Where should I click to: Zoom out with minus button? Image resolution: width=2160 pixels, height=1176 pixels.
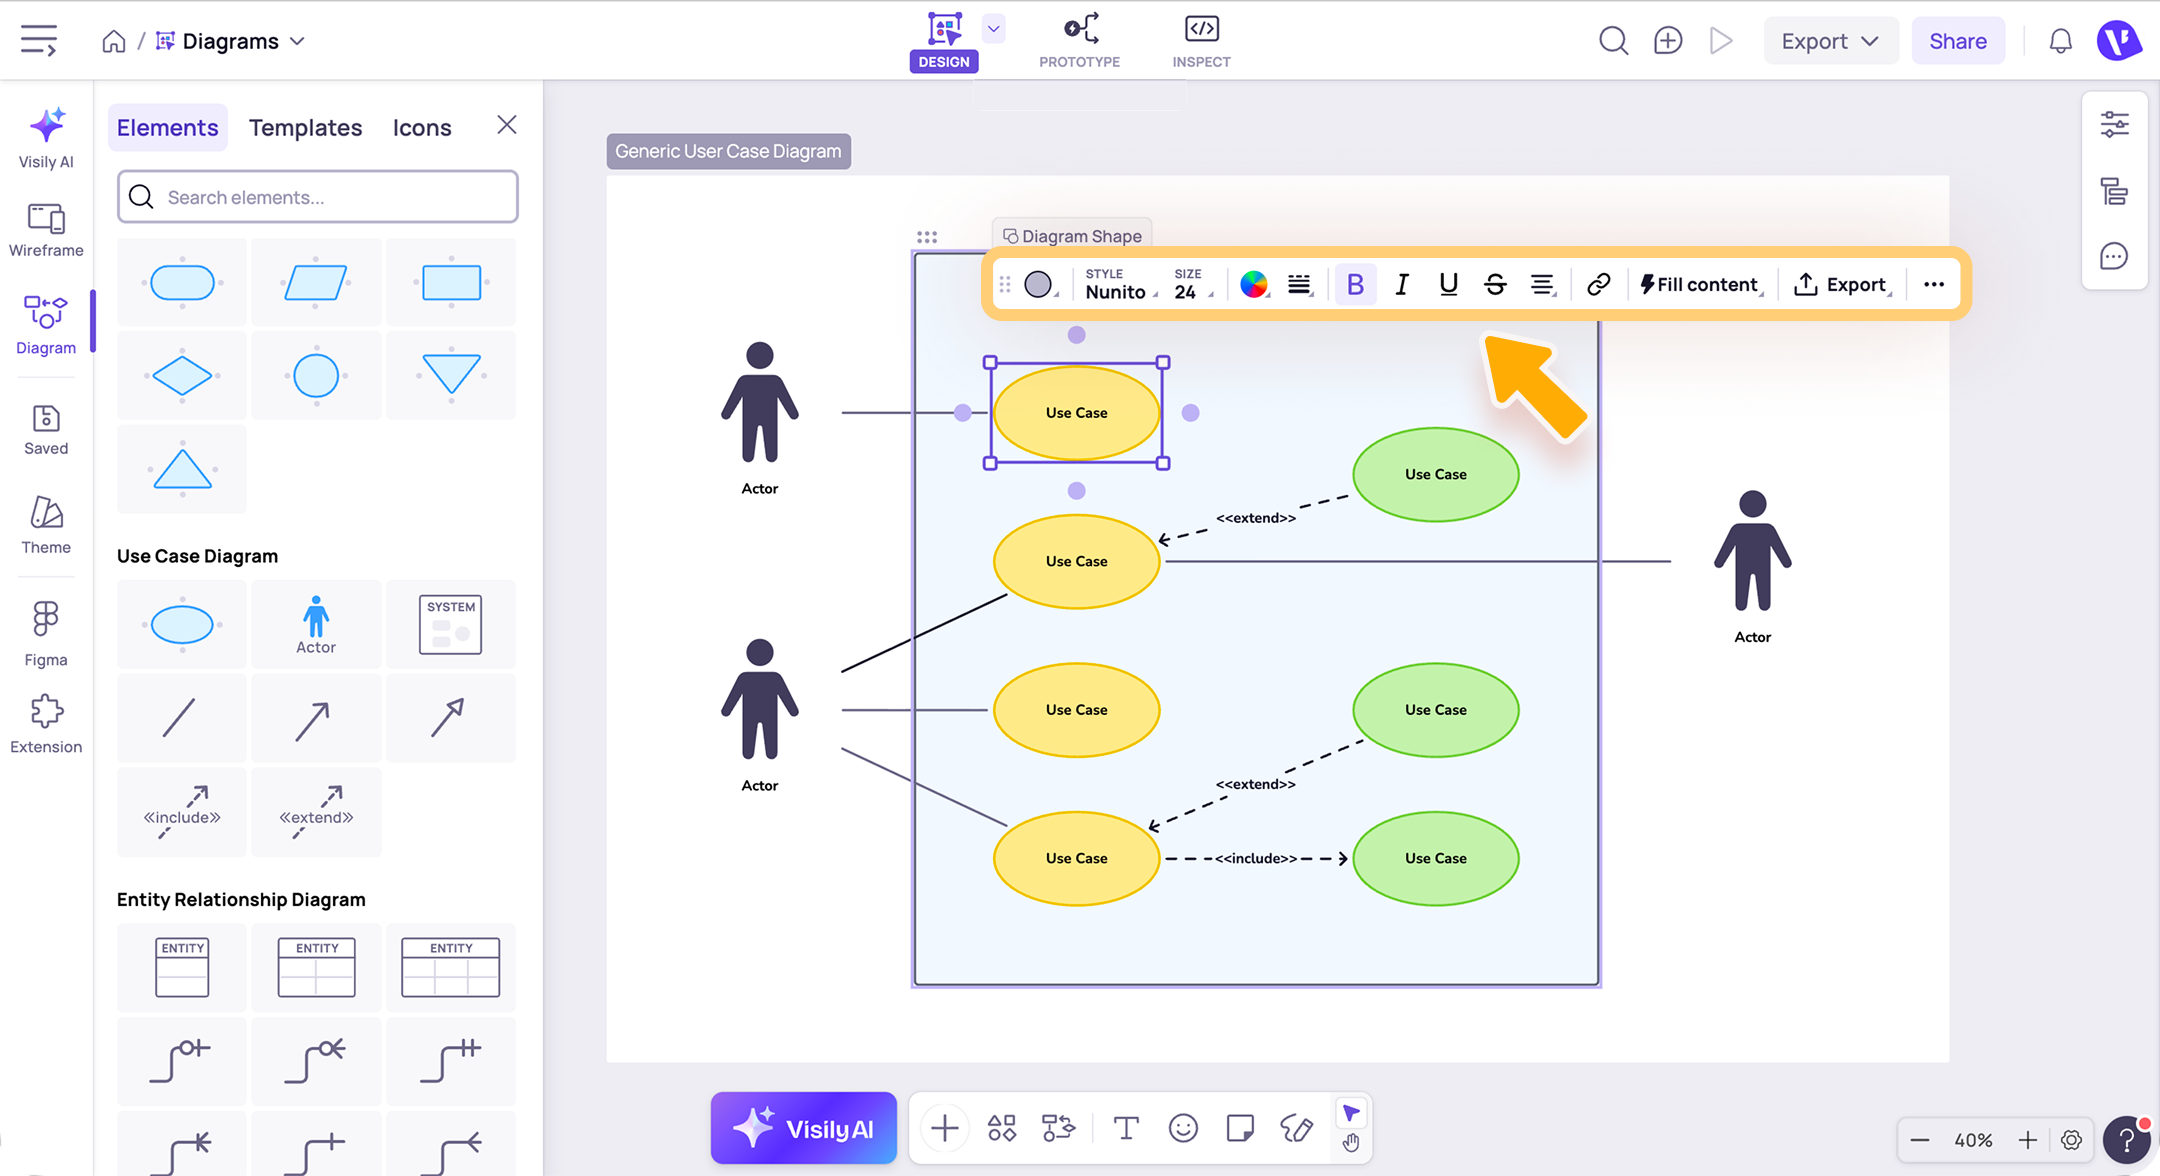(1919, 1140)
